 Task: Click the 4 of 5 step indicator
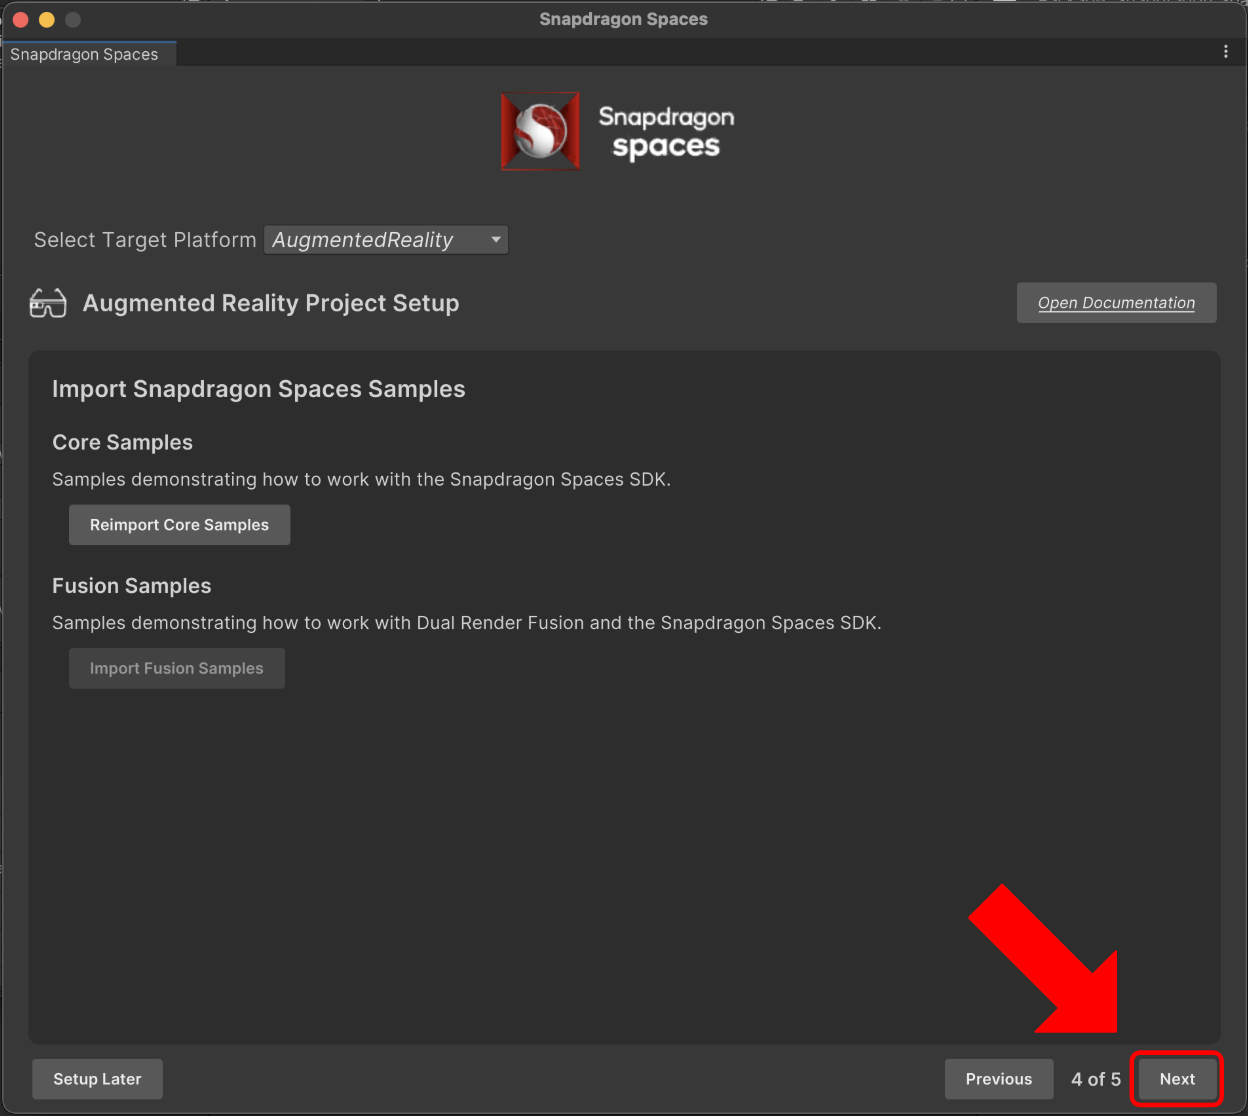click(x=1096, y=1079)
